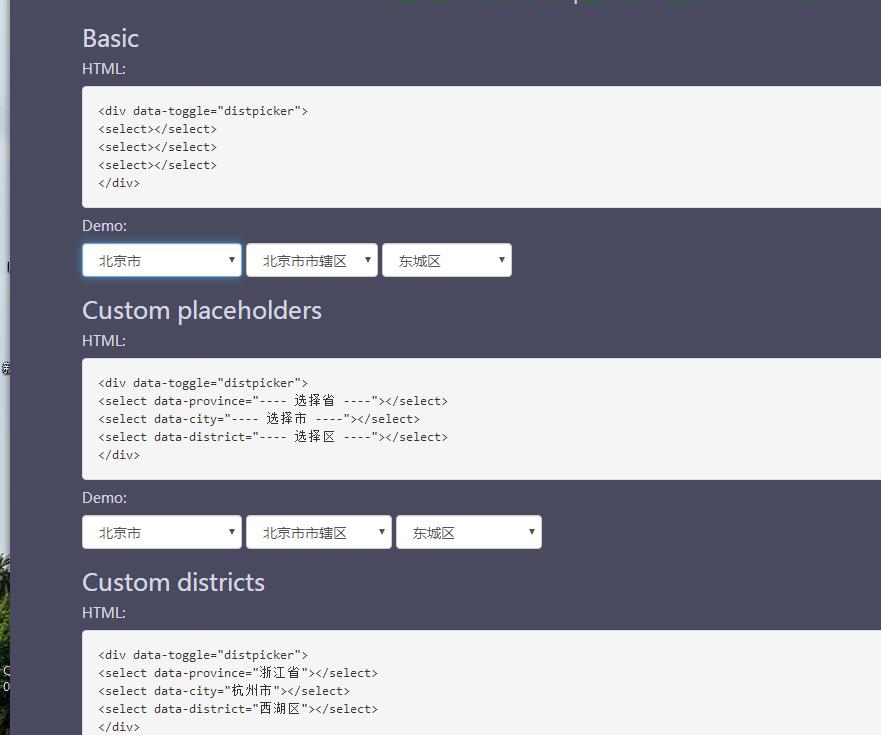Click the data-province 选择省 code line
Image resolution: width=881 pixels, height=735 pixels.
click(x=273, y=401)
